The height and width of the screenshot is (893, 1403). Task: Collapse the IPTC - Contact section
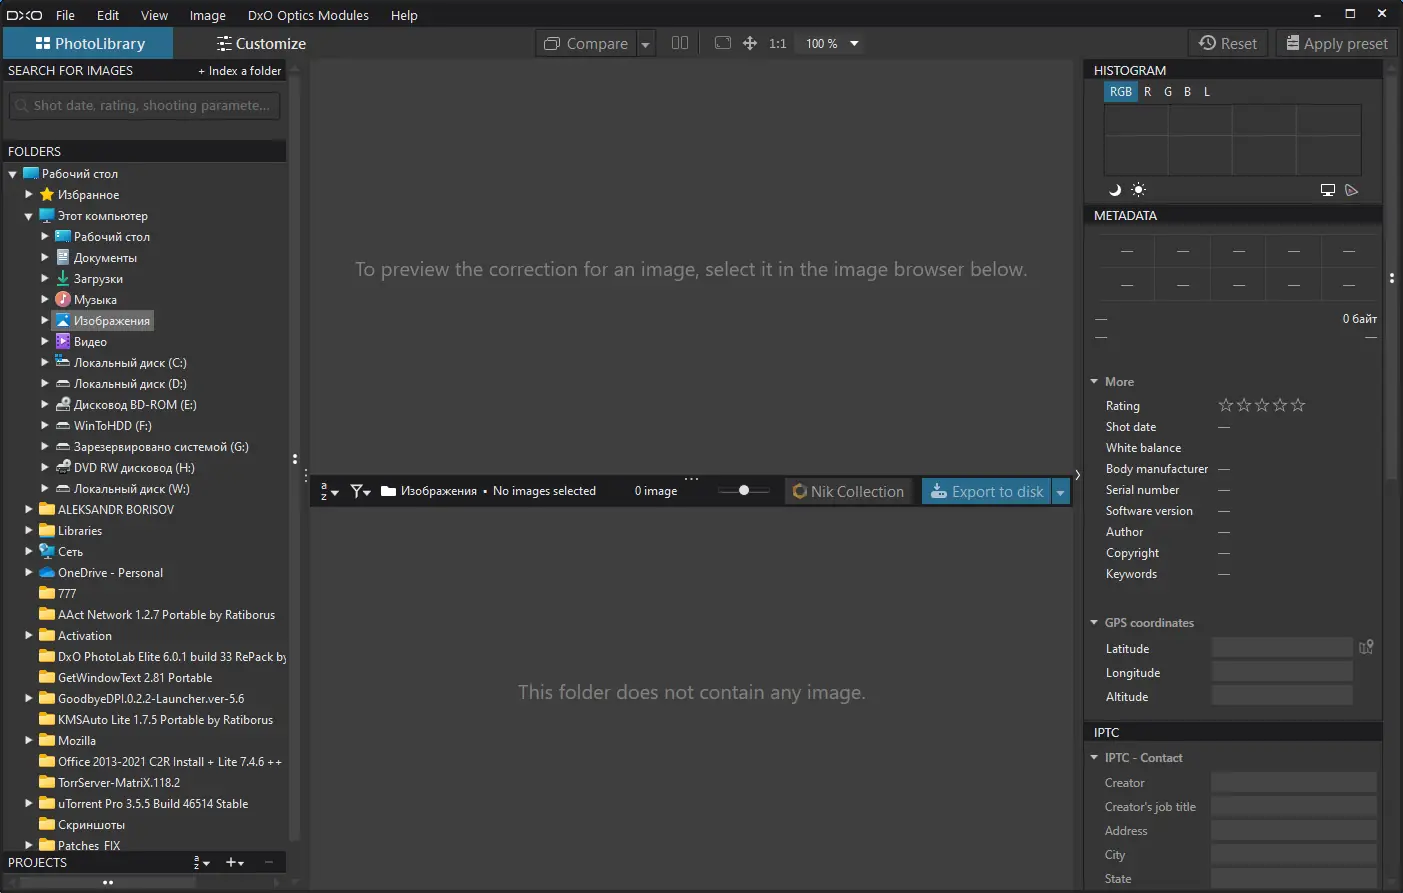coord(1094,758)
